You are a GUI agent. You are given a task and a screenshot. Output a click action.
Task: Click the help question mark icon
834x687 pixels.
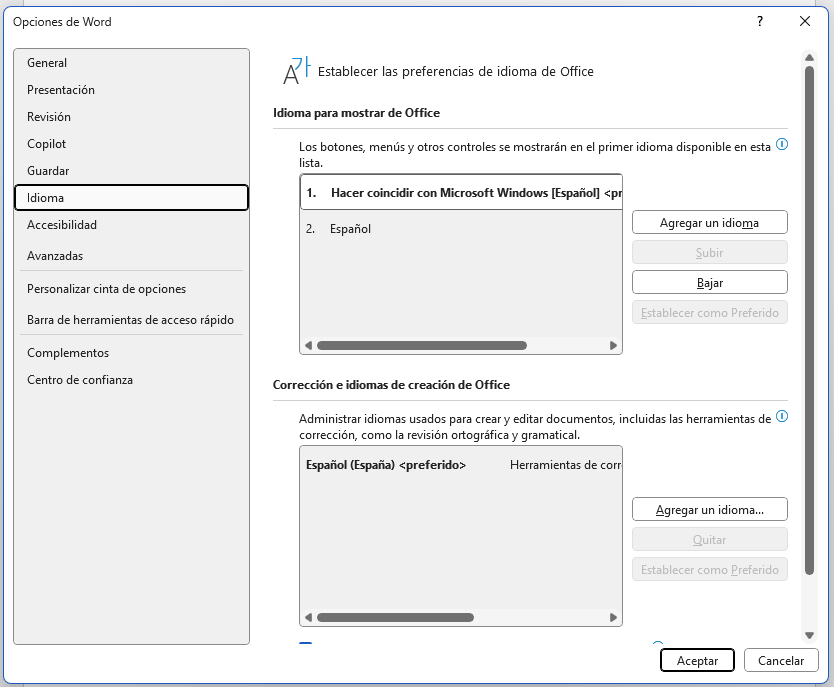tap(760, 21)
